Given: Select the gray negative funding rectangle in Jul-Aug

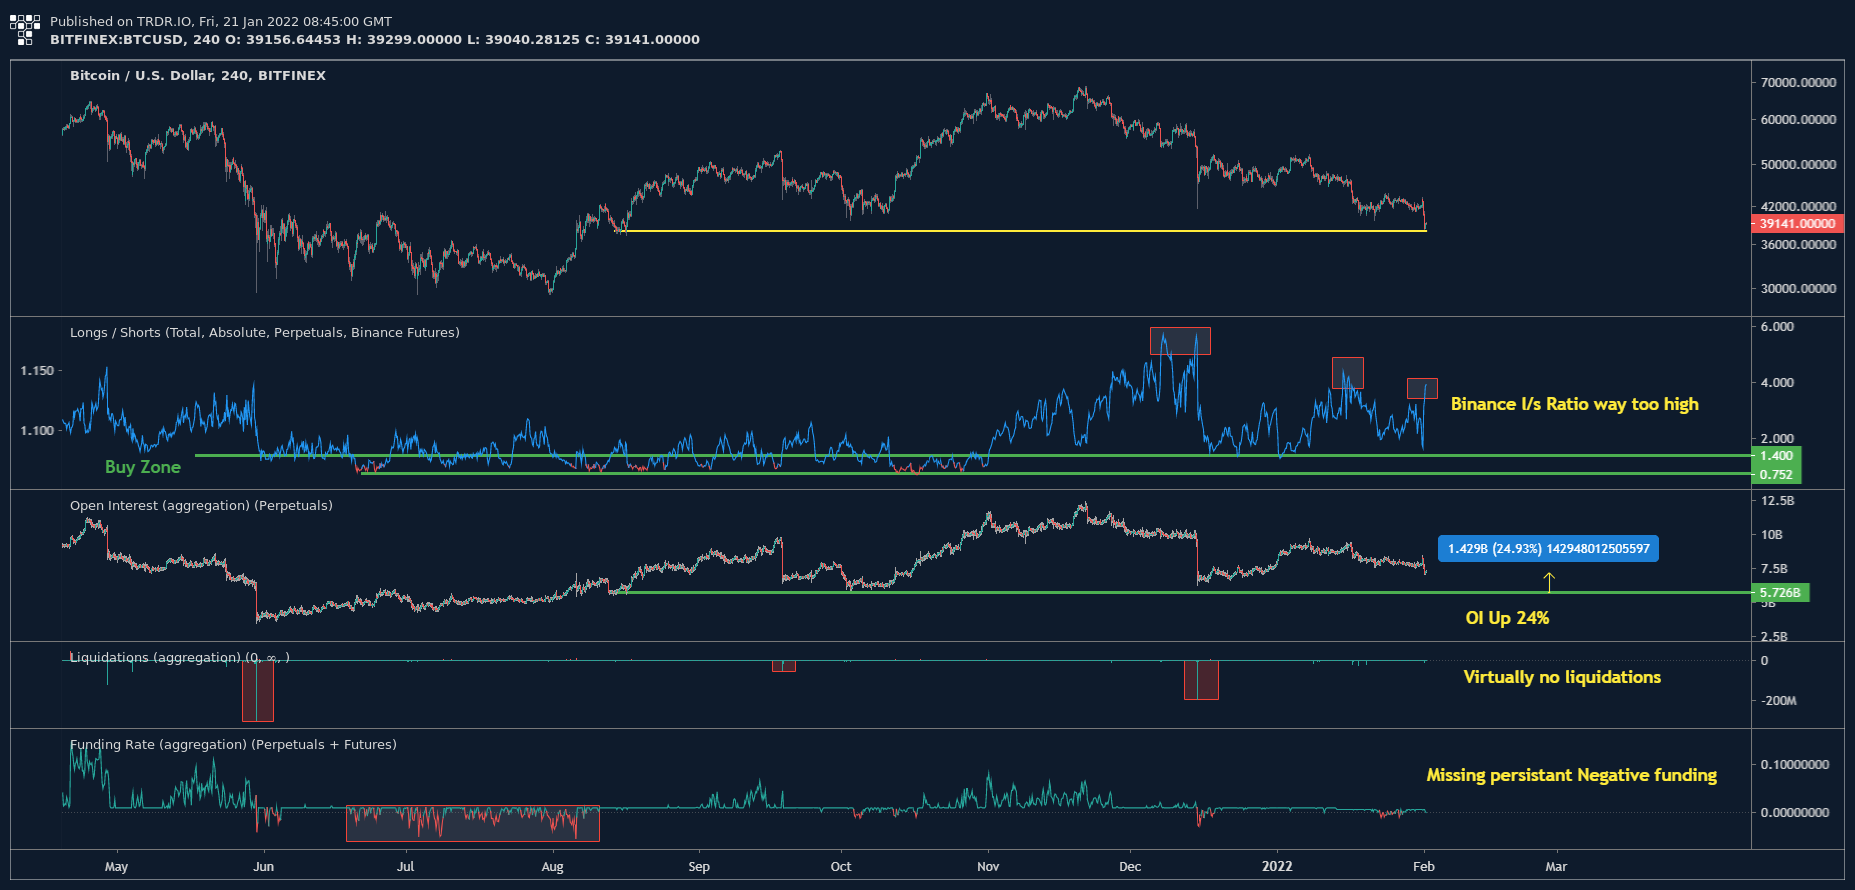Looking at the screenshot, I should click(472, 824).
